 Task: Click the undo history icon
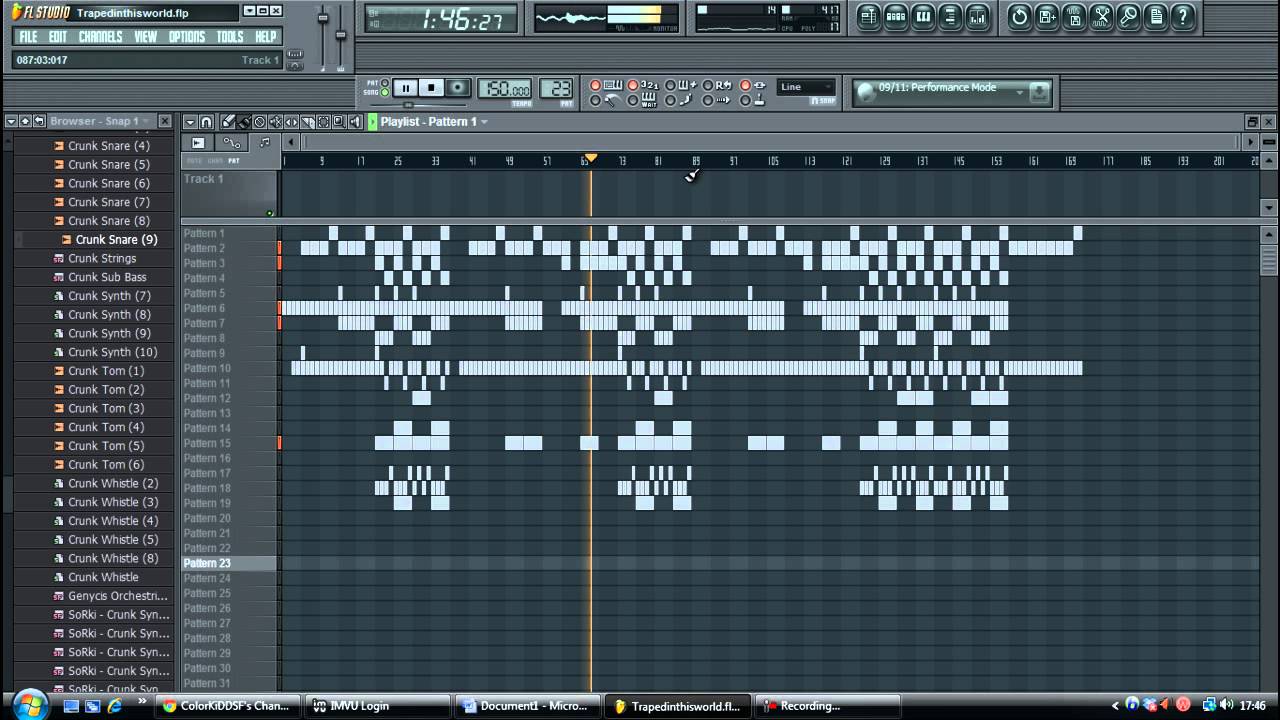1020,17
